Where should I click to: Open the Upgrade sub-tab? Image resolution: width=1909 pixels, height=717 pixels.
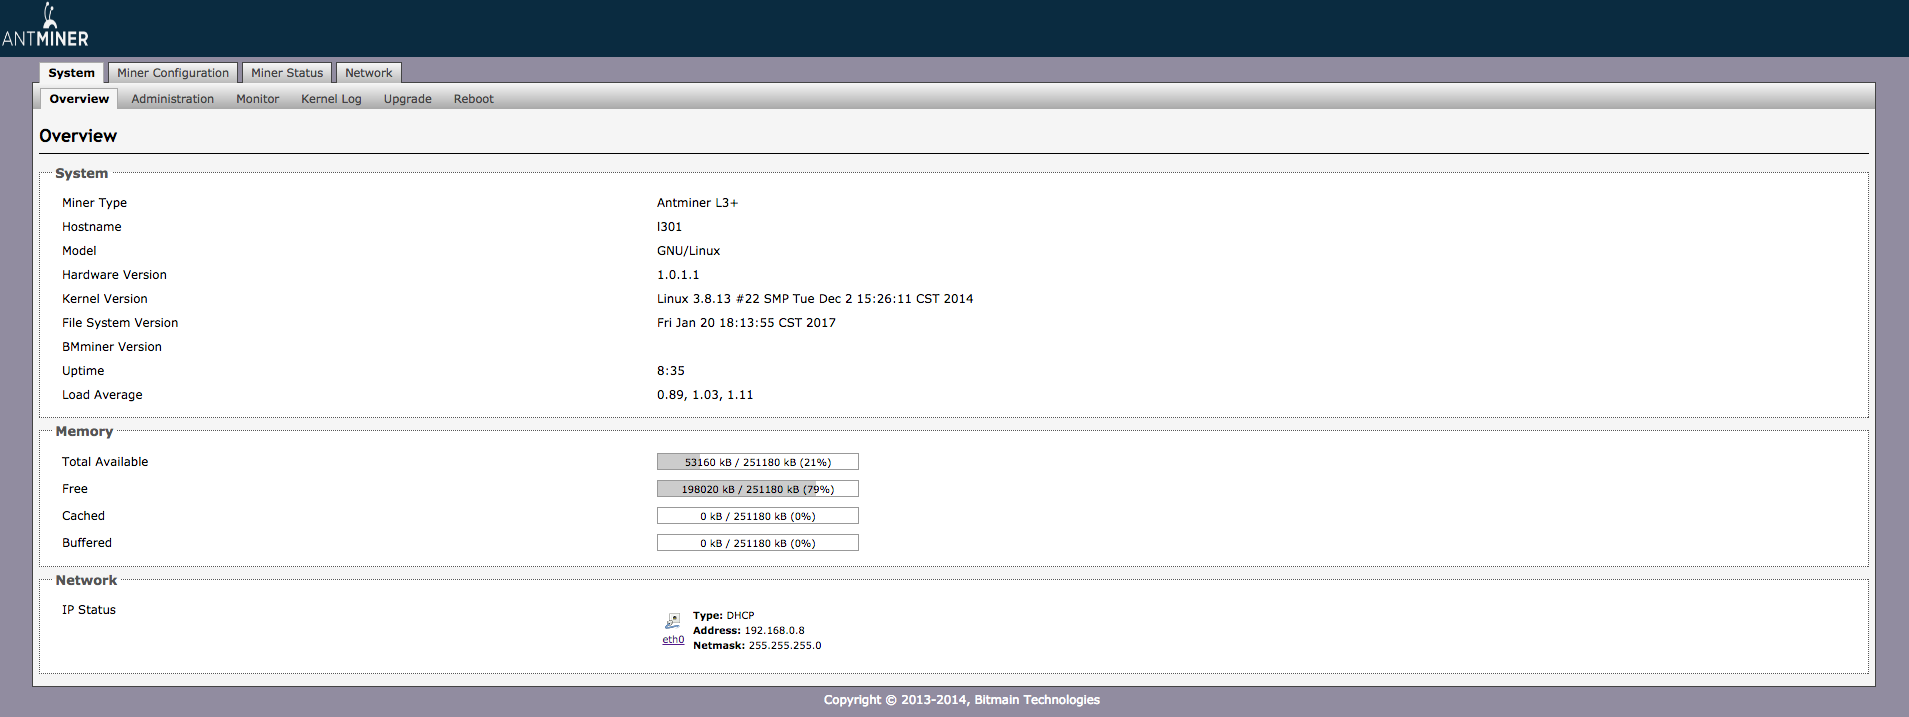(x=407, y=99)
